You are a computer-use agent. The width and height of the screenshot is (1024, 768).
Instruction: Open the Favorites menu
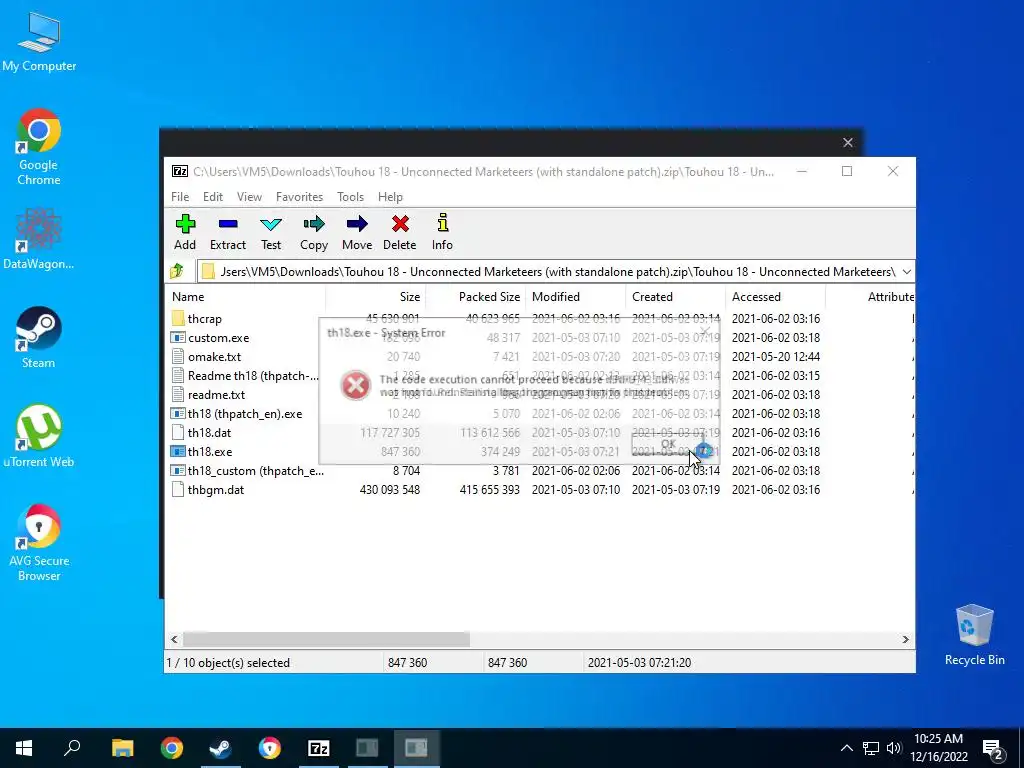[300, 197]
